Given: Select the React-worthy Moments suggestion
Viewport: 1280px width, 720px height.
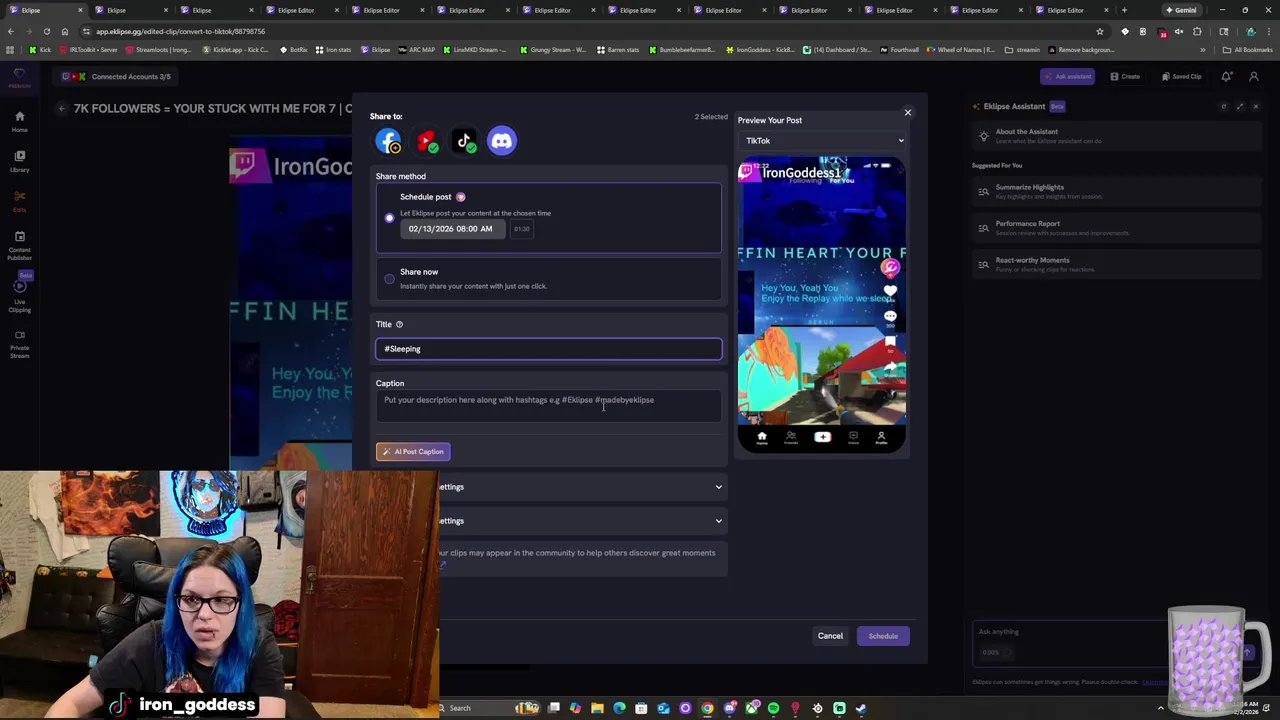Looking at the screenshot, I should [x=1118, y=264].
